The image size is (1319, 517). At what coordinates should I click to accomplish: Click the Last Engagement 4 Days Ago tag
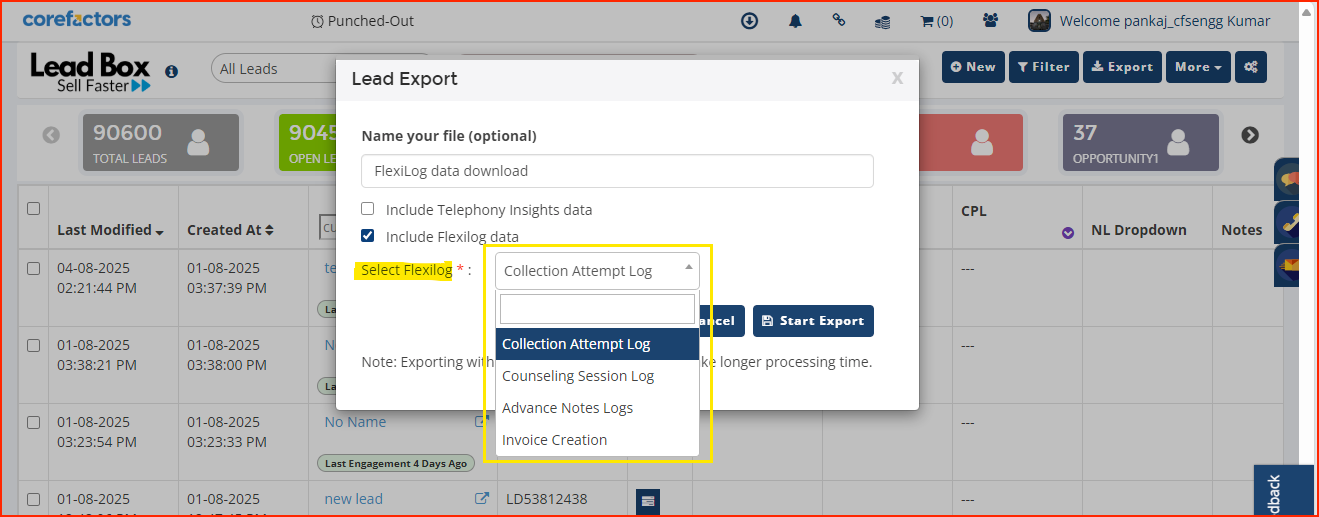pyautogui.click(x=396, y=463)
